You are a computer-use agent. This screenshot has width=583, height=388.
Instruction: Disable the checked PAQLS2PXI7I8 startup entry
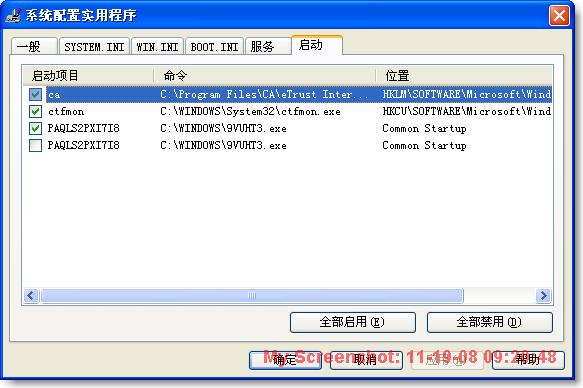pos(35,128)
